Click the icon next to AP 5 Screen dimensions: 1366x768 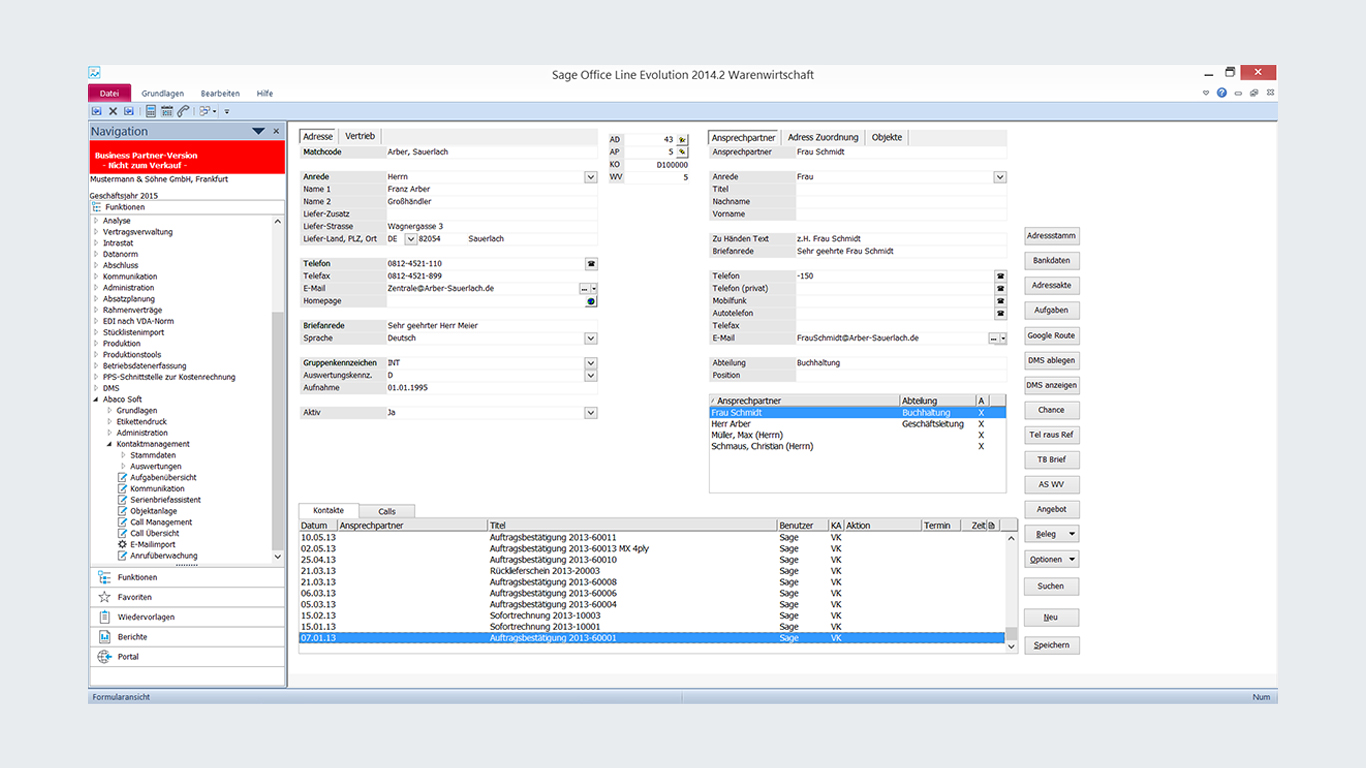click(x=682, y=152)
